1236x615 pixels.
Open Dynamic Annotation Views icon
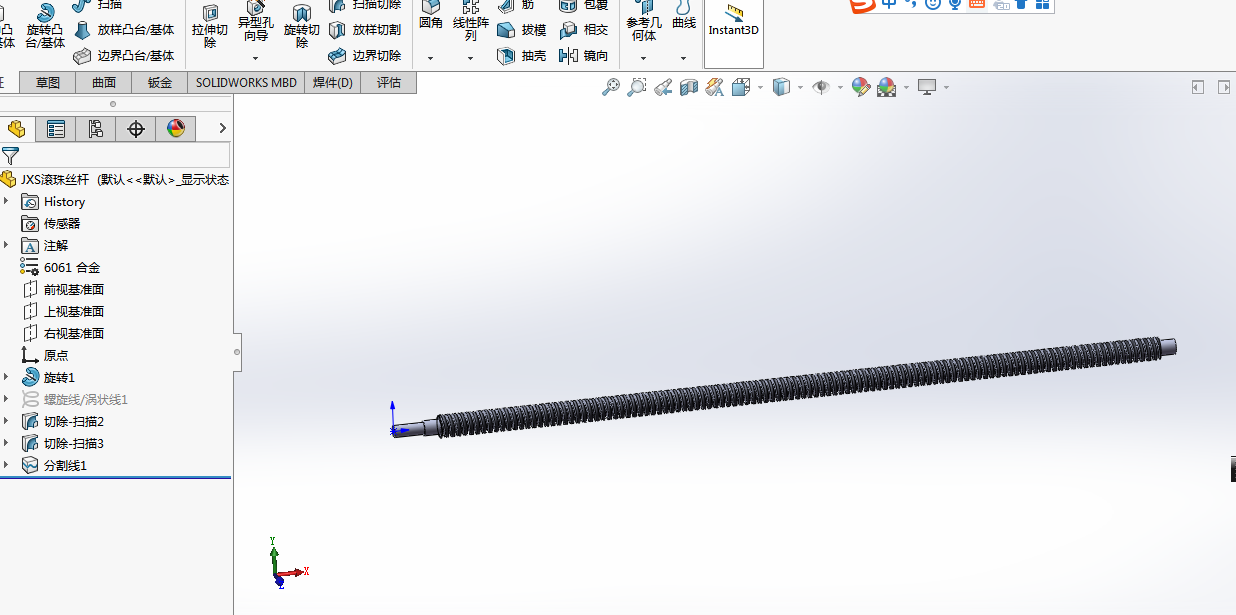tap(714, 88)
